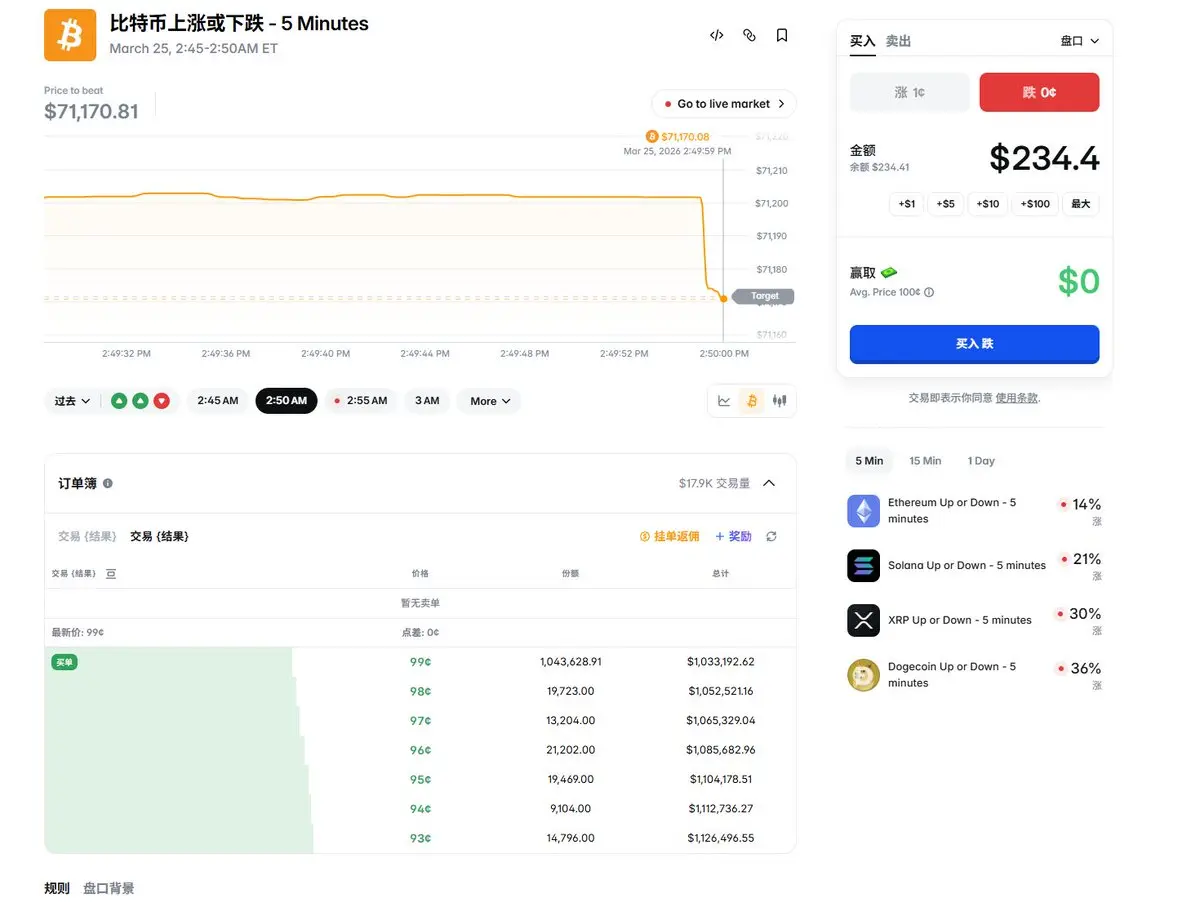Screen dimensions: 1200x907
Task: Open the 盘口背景 tab
Action: (108, 888)
